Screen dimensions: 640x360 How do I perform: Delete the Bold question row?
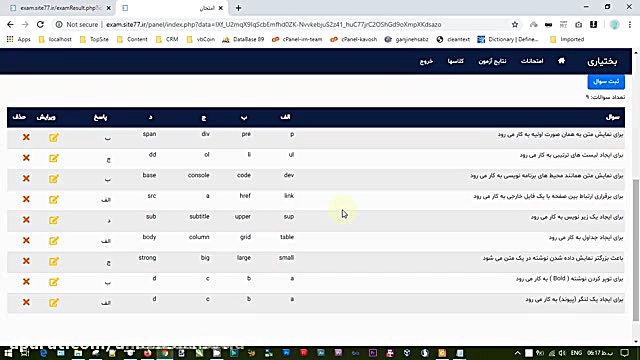(x=26, y=281)
